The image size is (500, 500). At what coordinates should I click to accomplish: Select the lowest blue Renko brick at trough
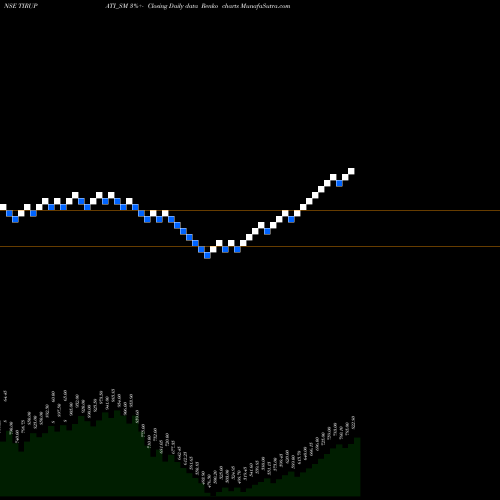point(207,255)
